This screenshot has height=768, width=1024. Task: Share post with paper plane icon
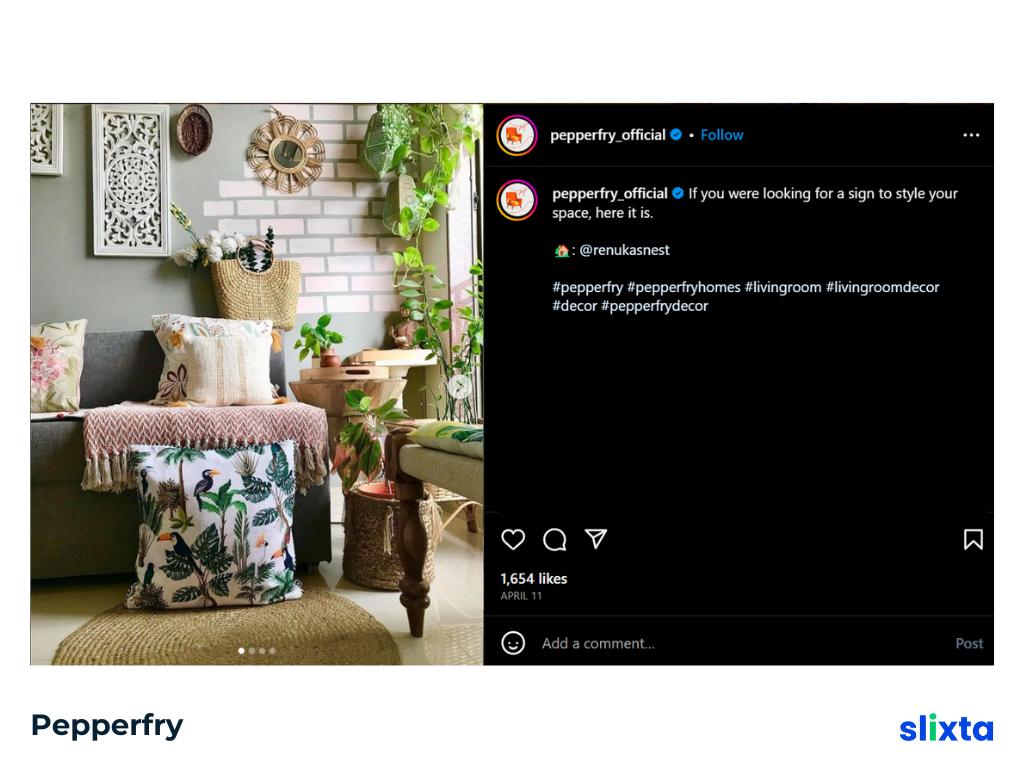[x=596, y=539]
